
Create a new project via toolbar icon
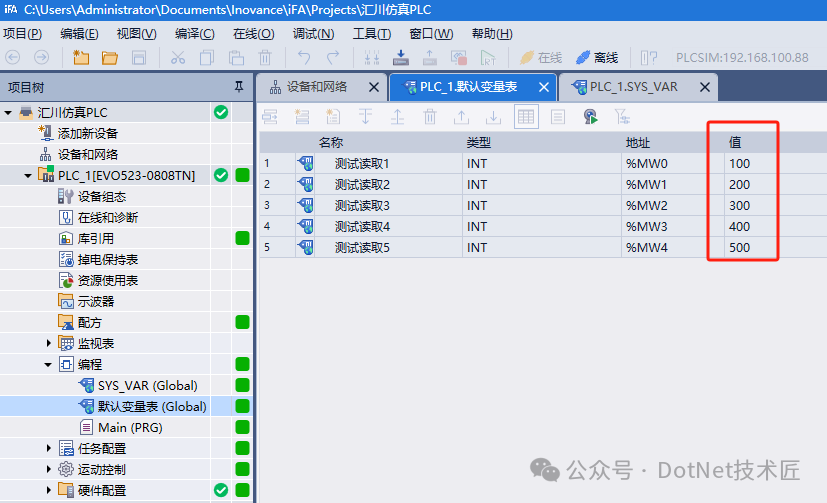[x=81, y=57]
